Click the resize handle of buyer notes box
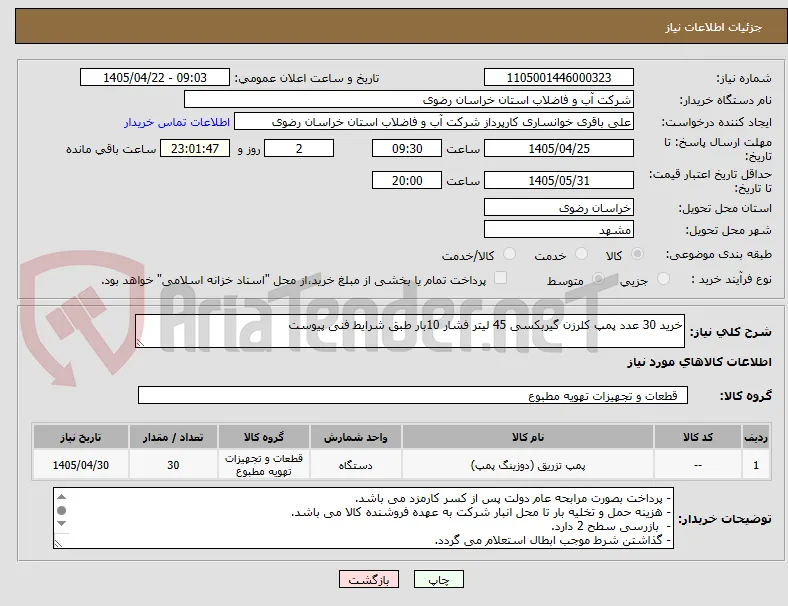788x606 pixels. click(58, 543)
